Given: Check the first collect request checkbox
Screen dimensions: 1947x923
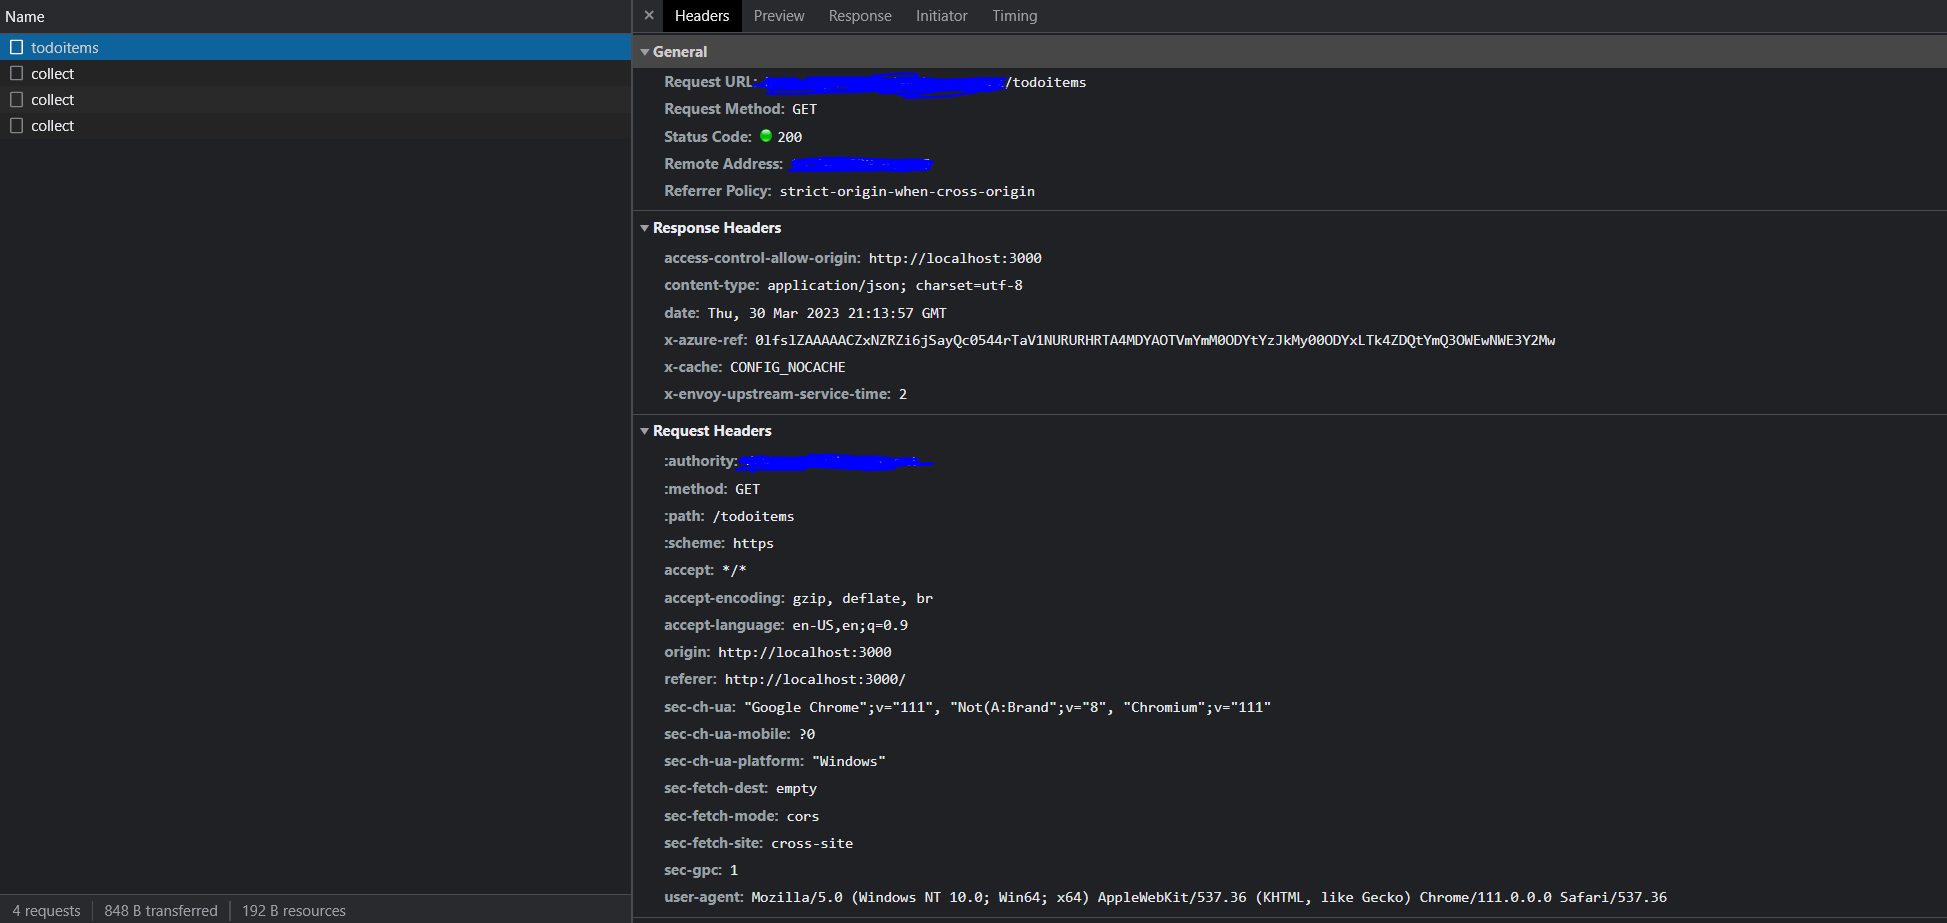Looking at the screenshot, I should [x=16, y=73].
